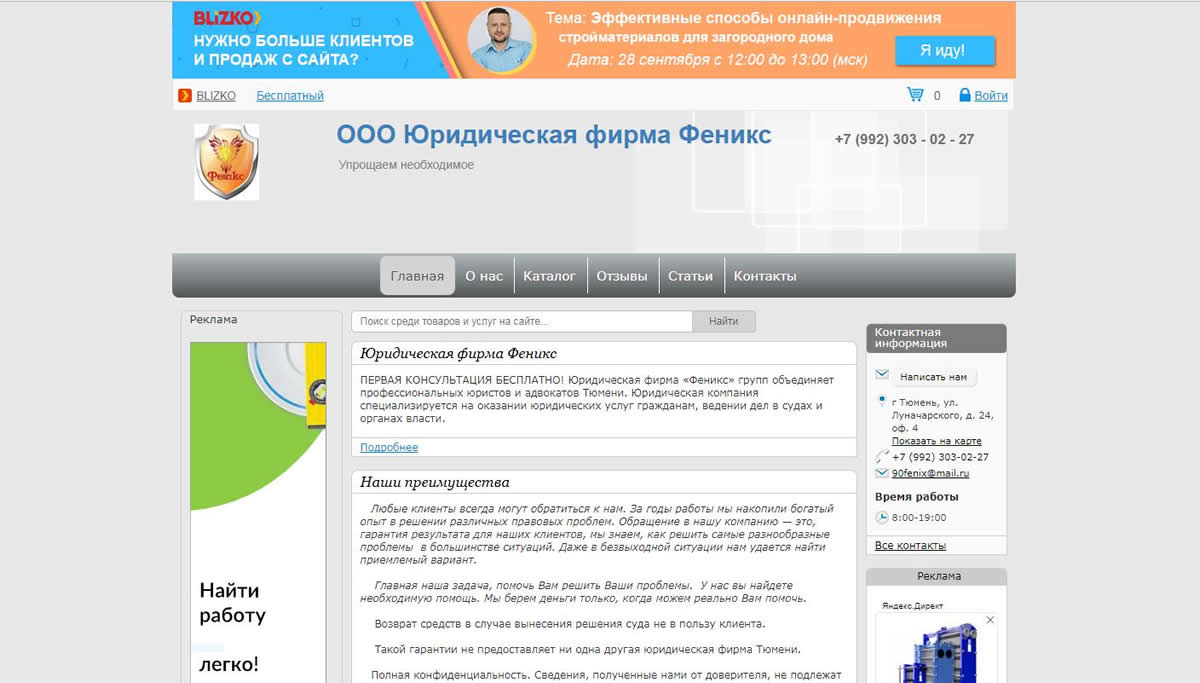Click the site search input field
Image resolution: width=1200 pixels, height=683 pixels.
tap(520, 320)
